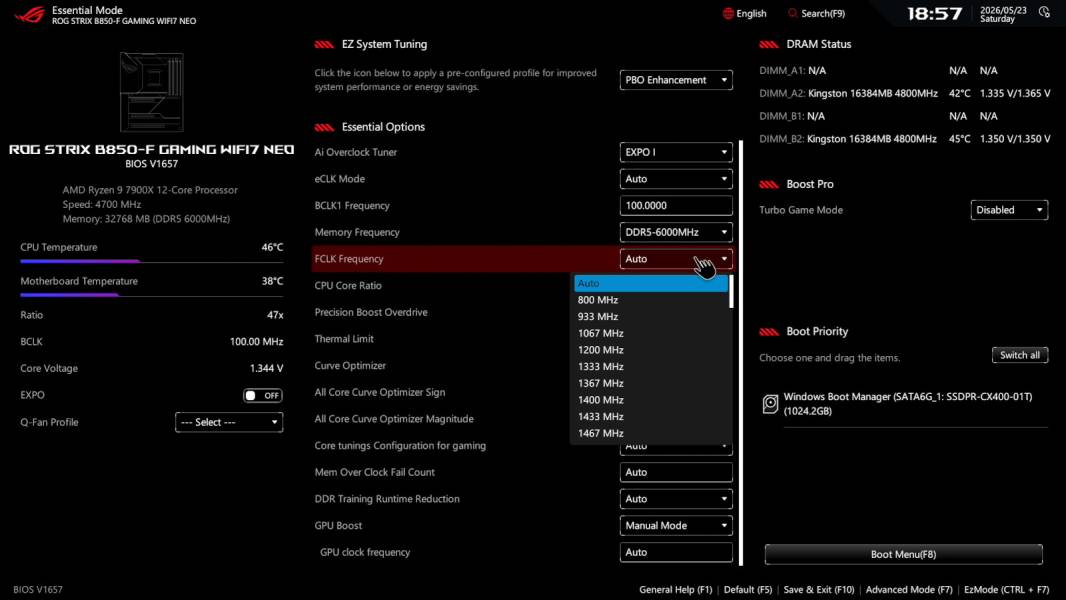1066x600 pixels.
Task: Click the 18:57 clock display
Action: (x=935, y=14)
